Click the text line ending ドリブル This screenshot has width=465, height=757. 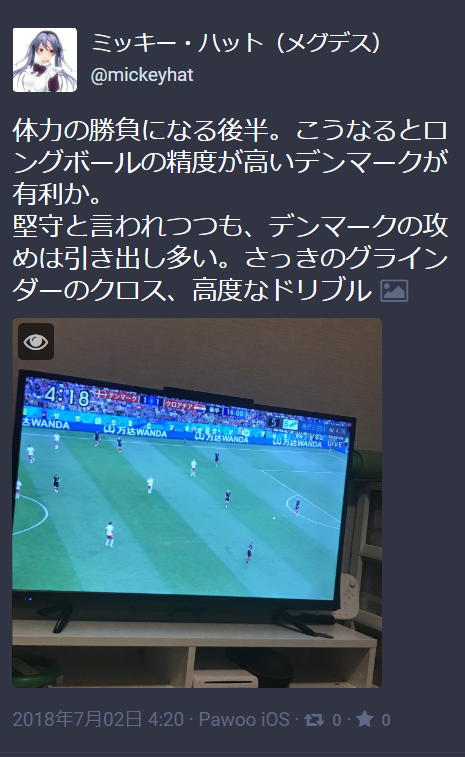click(193, 290)
